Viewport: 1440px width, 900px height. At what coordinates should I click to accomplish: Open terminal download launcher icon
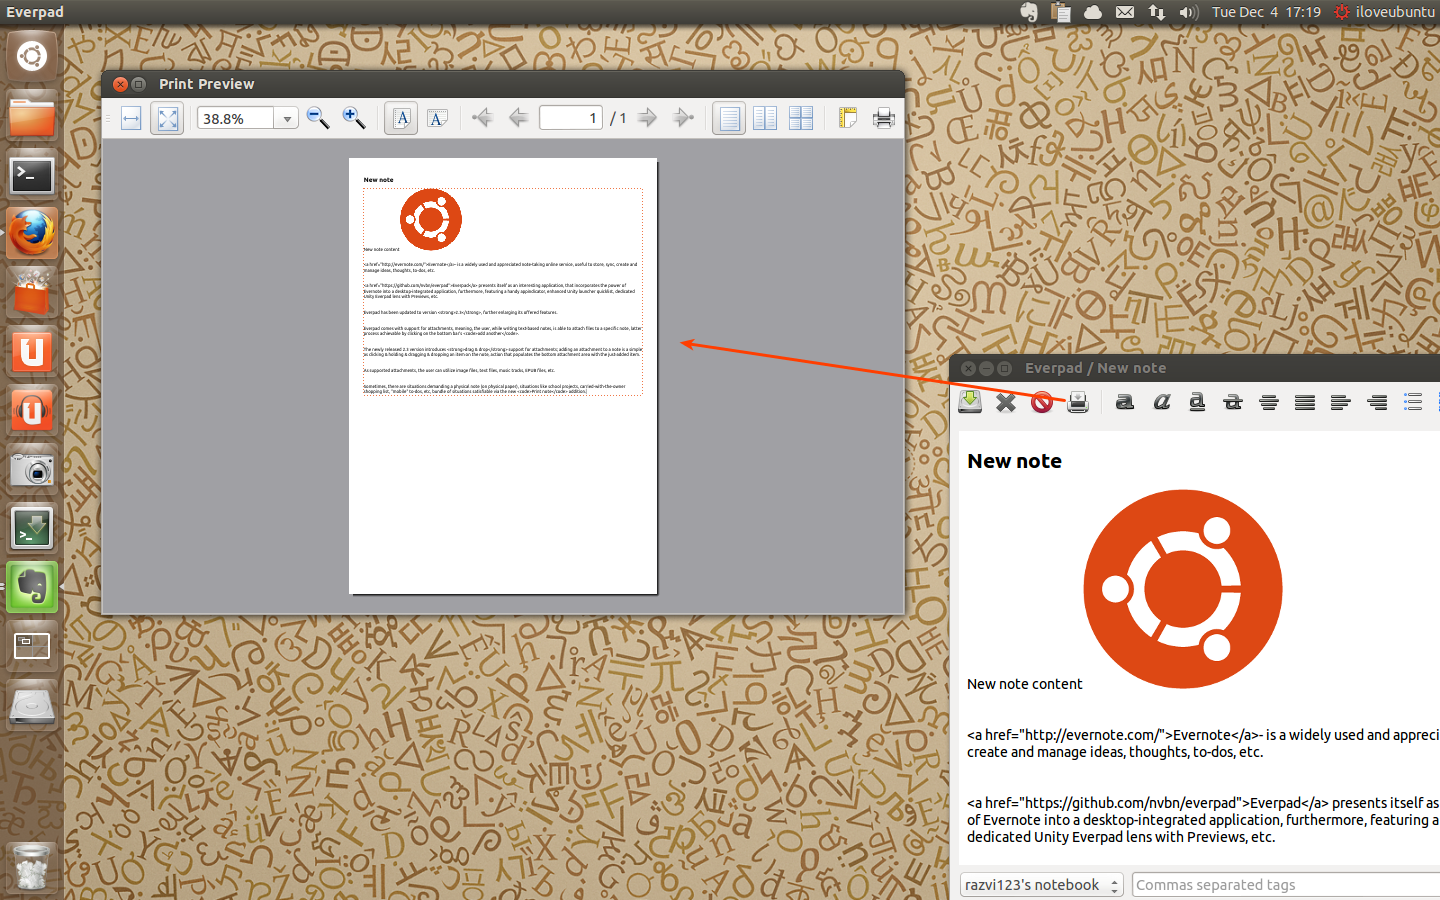coord(32,529)
